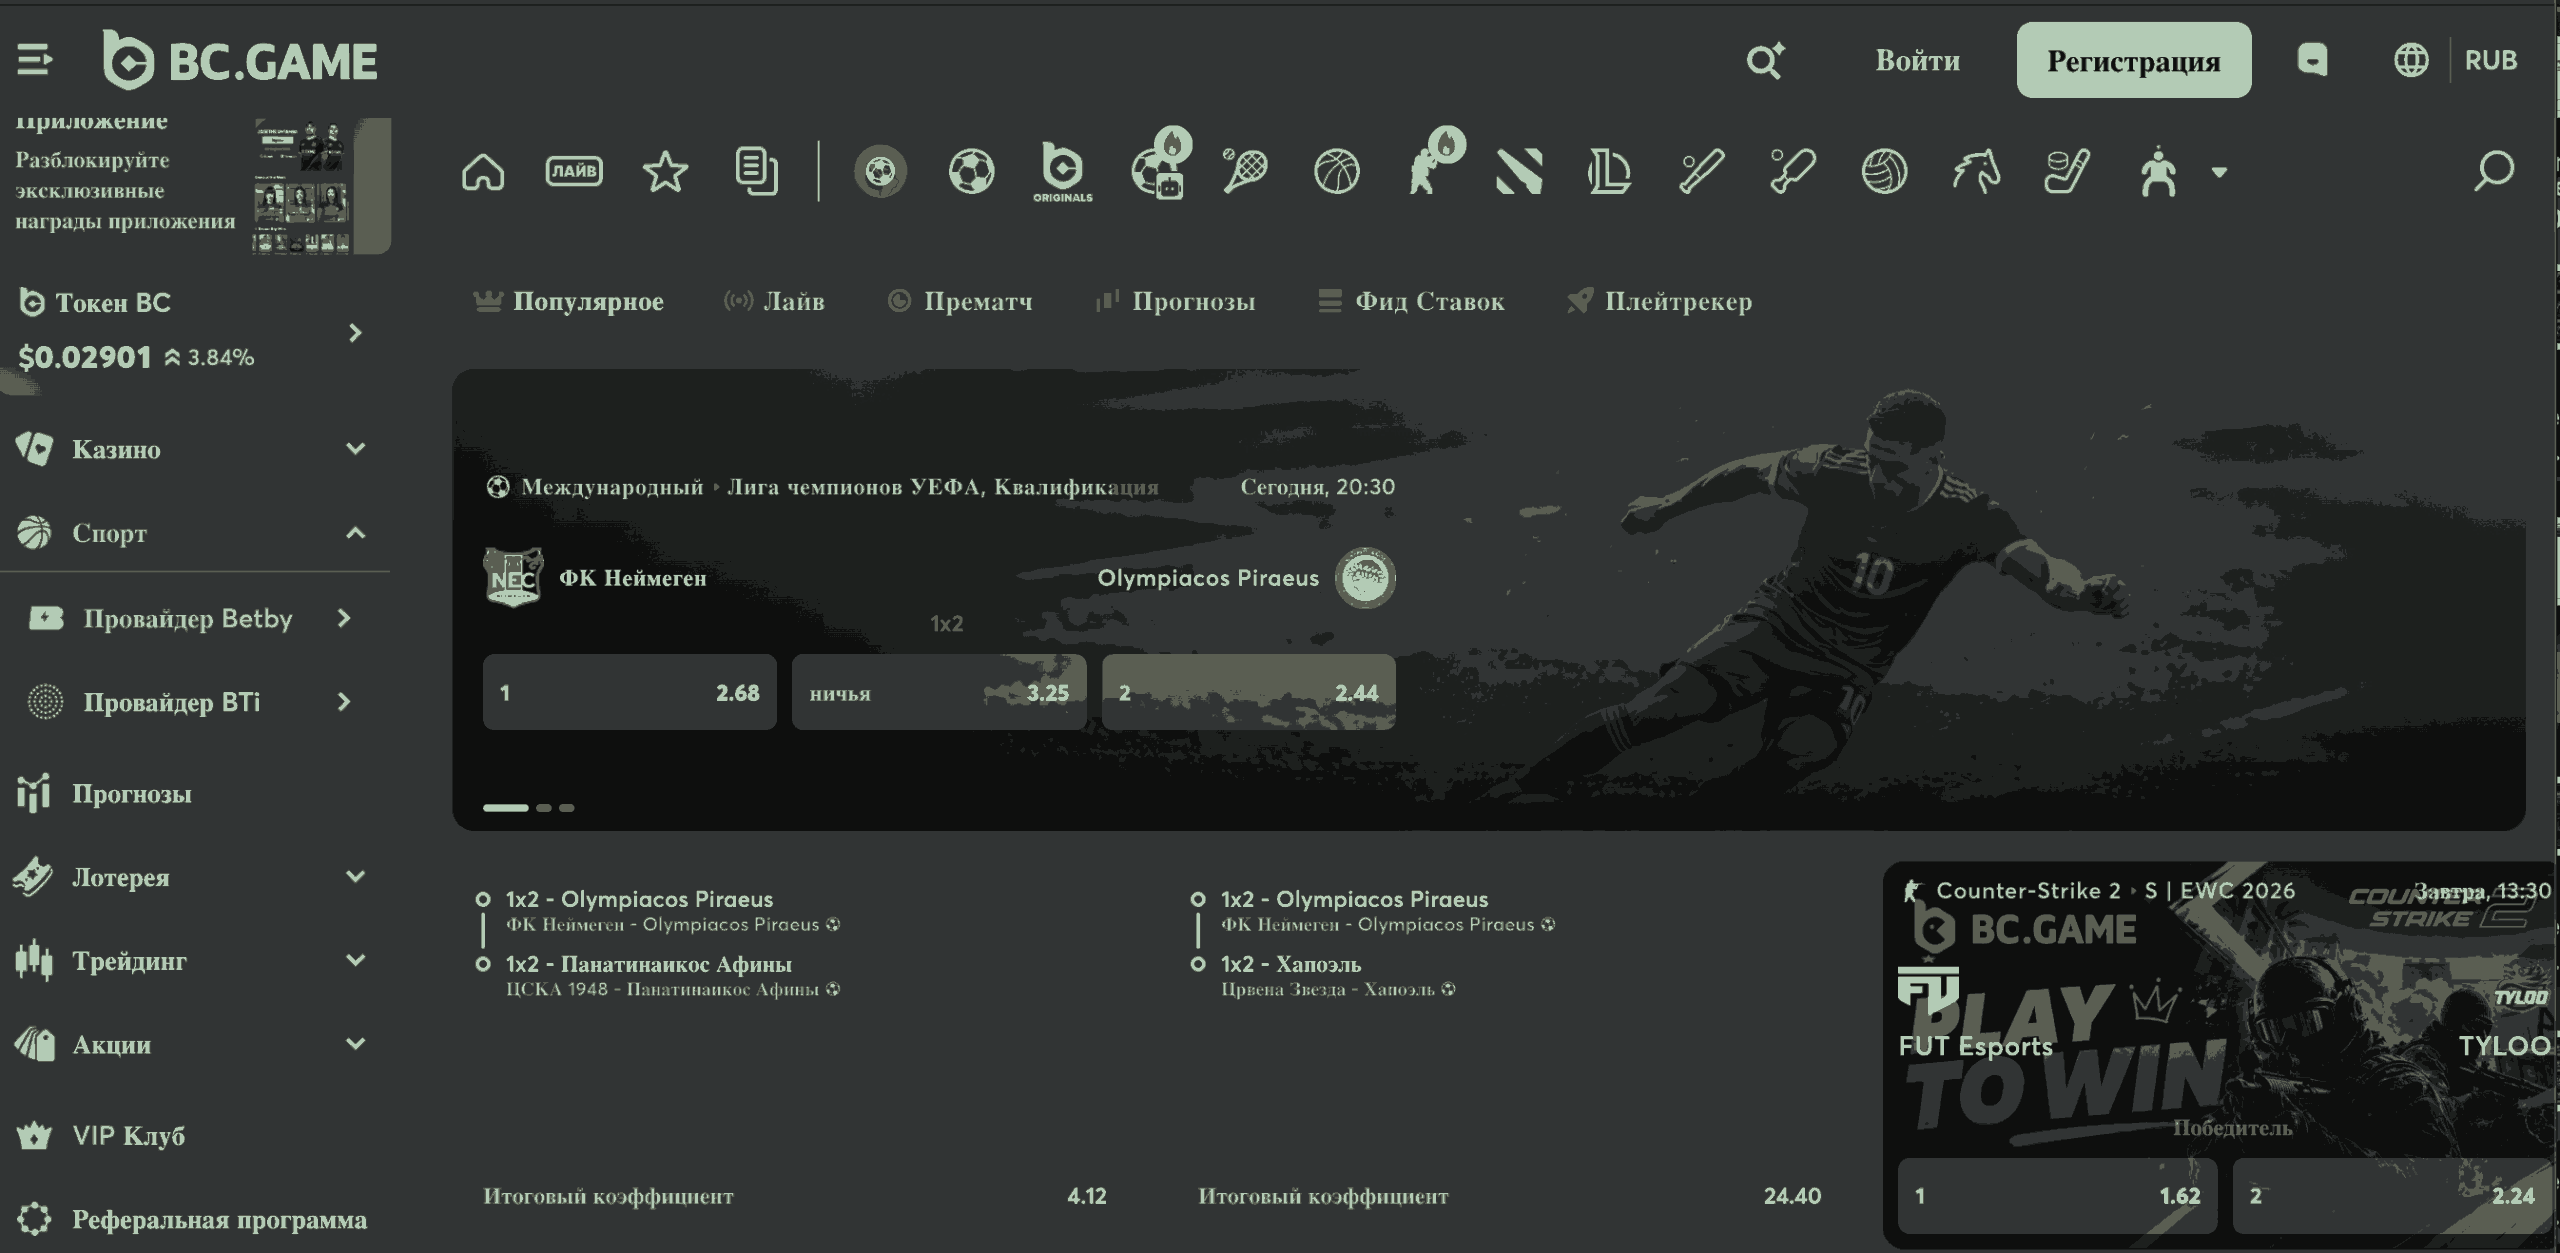Screen dimensions: 2560x1253
Task: Open Токен BC details chevron
Action: [355, 332]
